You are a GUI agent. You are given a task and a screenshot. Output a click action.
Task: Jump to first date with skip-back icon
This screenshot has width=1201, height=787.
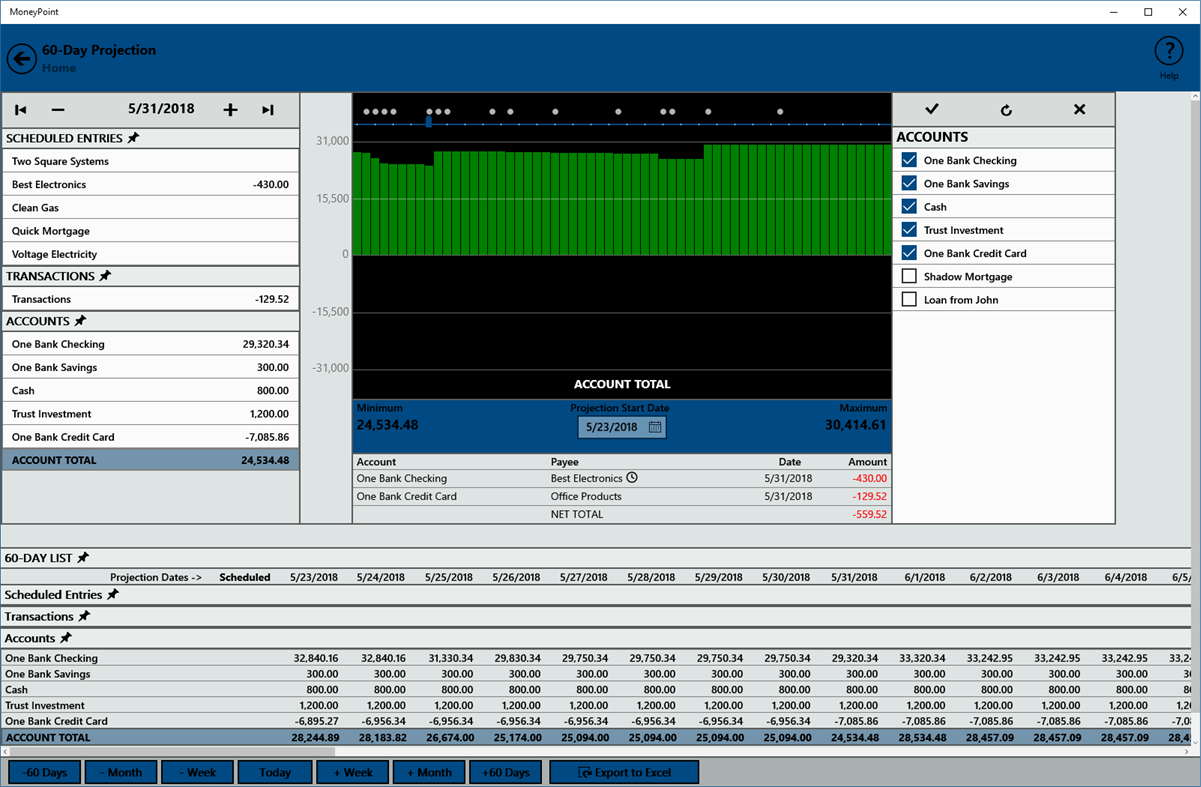(19, 110)
